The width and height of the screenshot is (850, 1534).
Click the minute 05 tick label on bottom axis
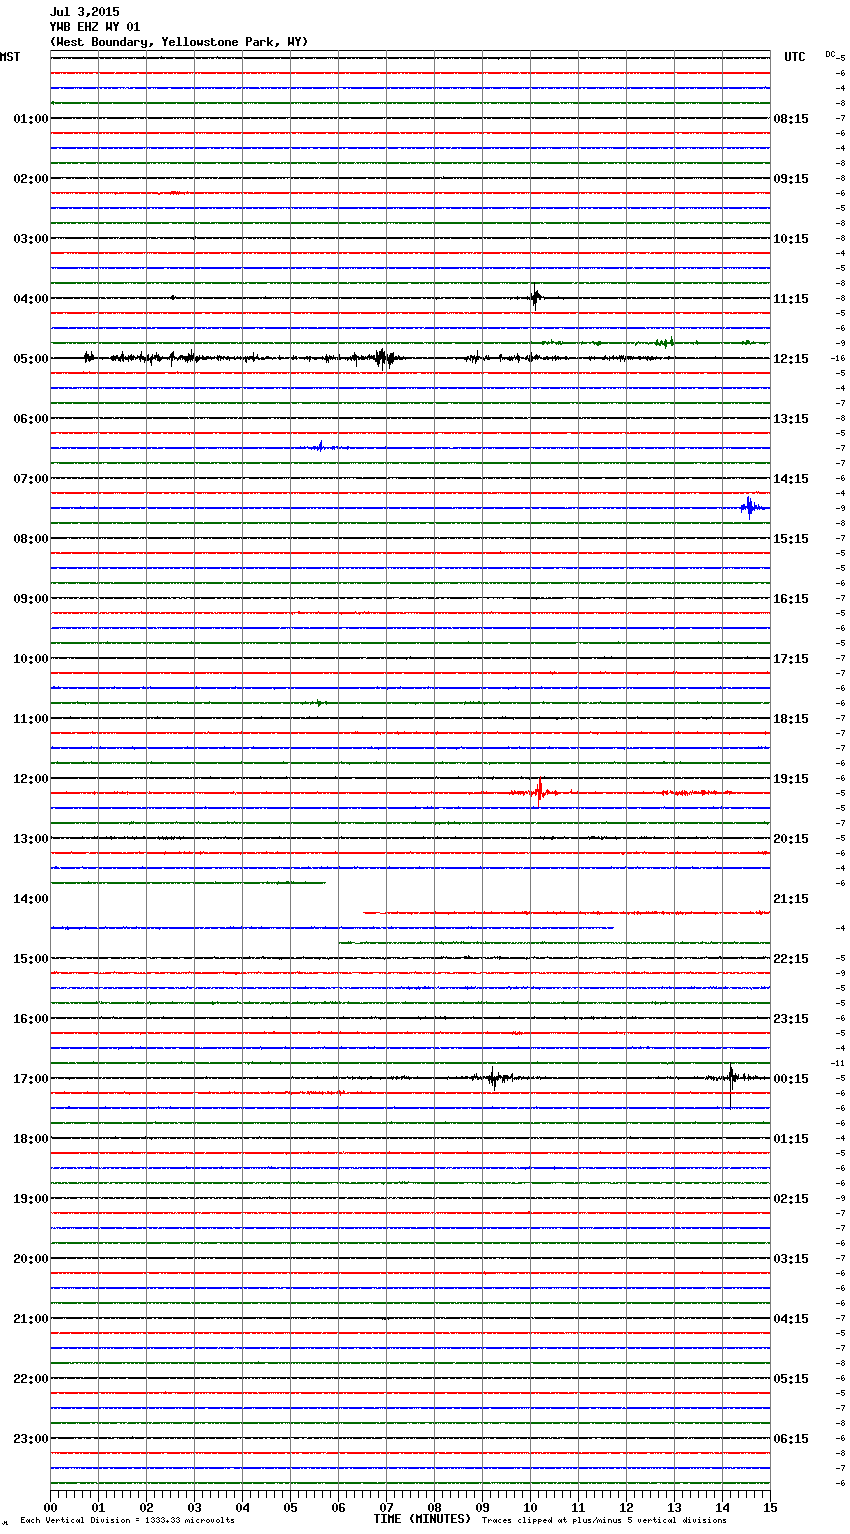[290, 1507]
